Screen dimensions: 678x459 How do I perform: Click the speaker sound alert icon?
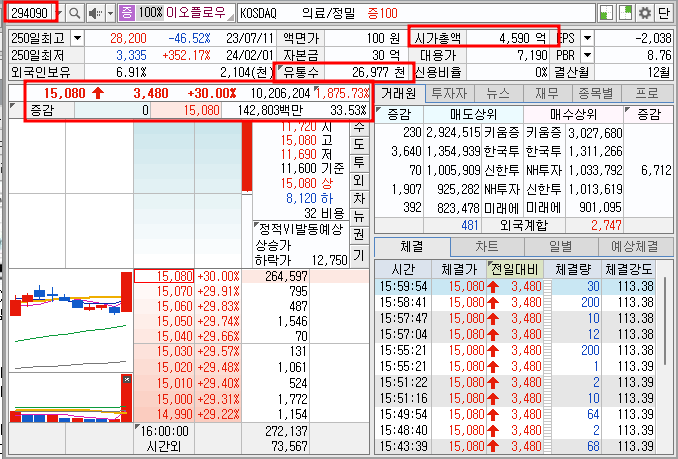(95, 13)
